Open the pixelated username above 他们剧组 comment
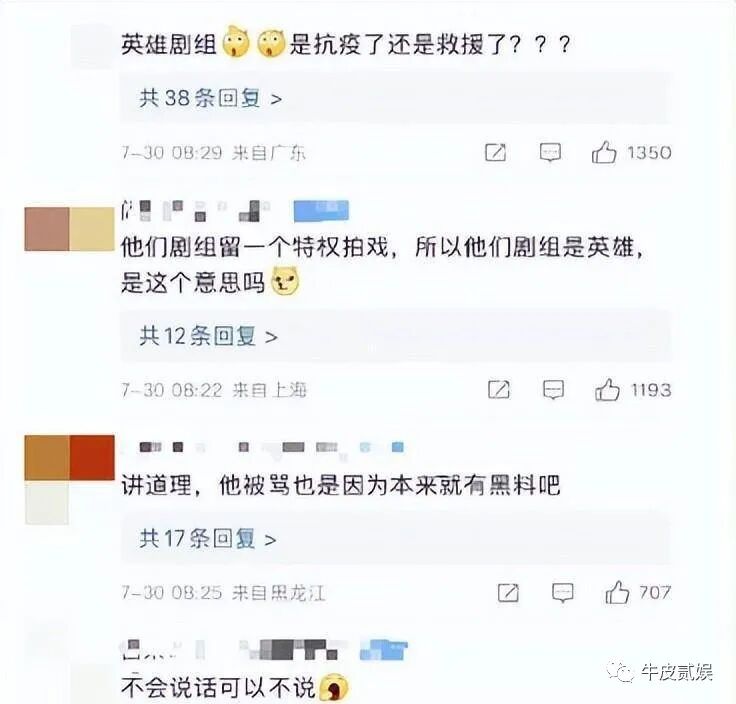736x704 pixels. click(x=196, y=211)
